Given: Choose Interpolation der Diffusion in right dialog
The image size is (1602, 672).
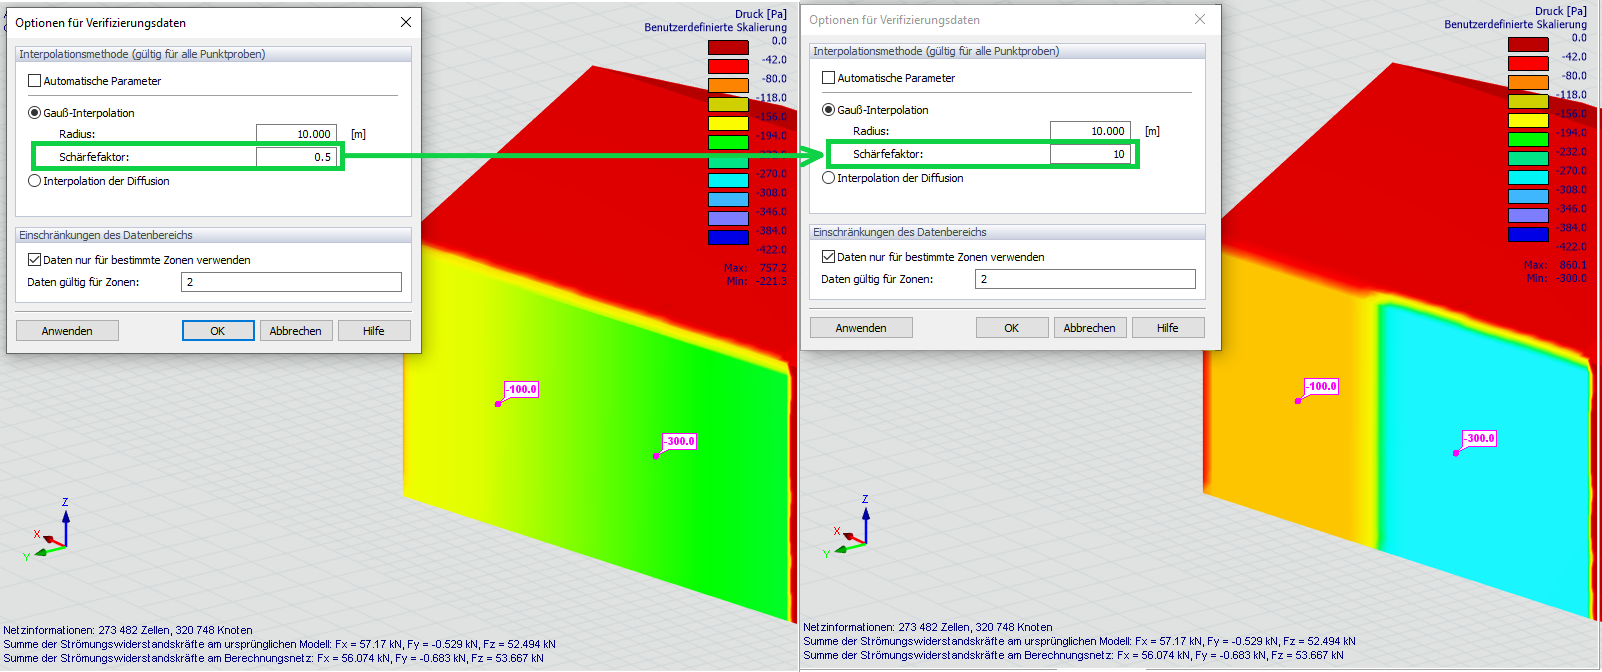Looking at the screenshot, I should (828, 178).
